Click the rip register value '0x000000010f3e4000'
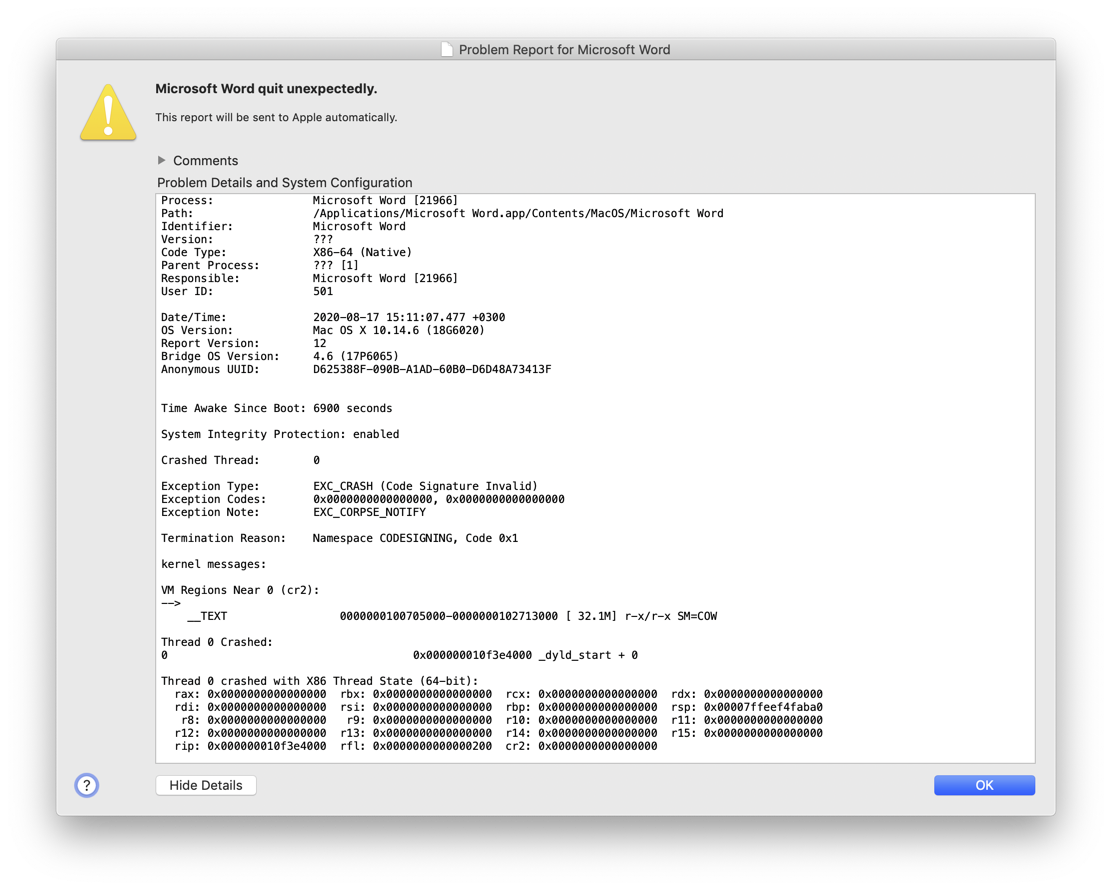1112x890 pixels. pyautogui.click(x=267, y=746)
